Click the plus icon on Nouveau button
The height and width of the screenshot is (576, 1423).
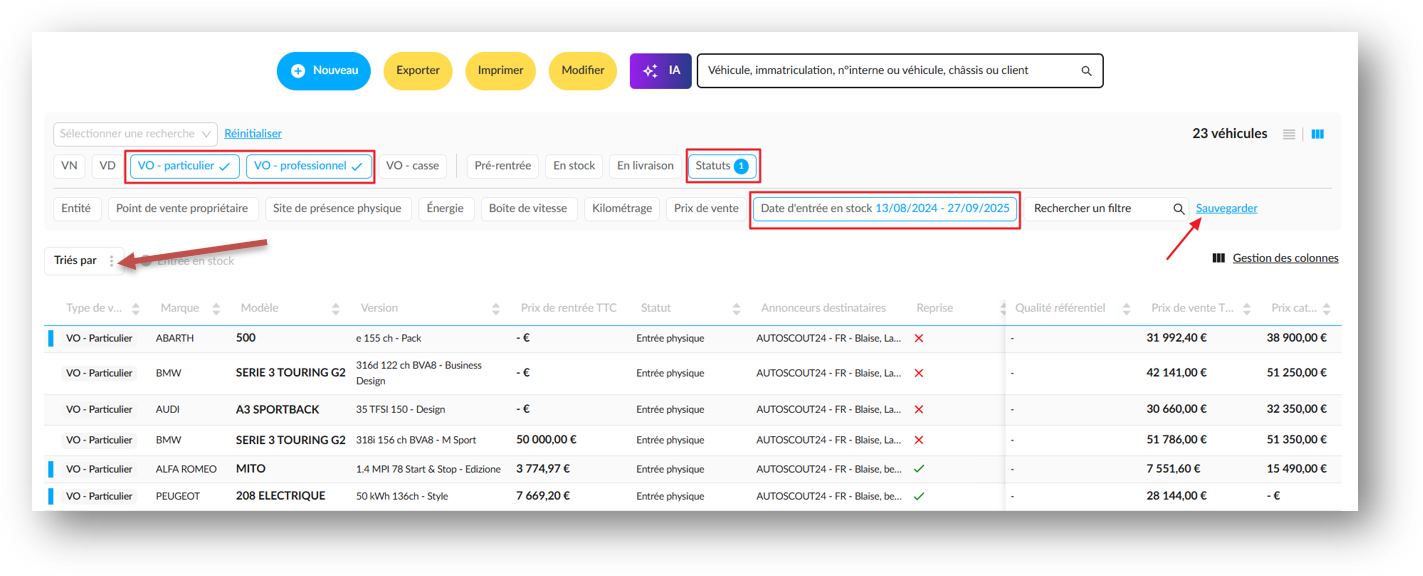pos(298,71)
